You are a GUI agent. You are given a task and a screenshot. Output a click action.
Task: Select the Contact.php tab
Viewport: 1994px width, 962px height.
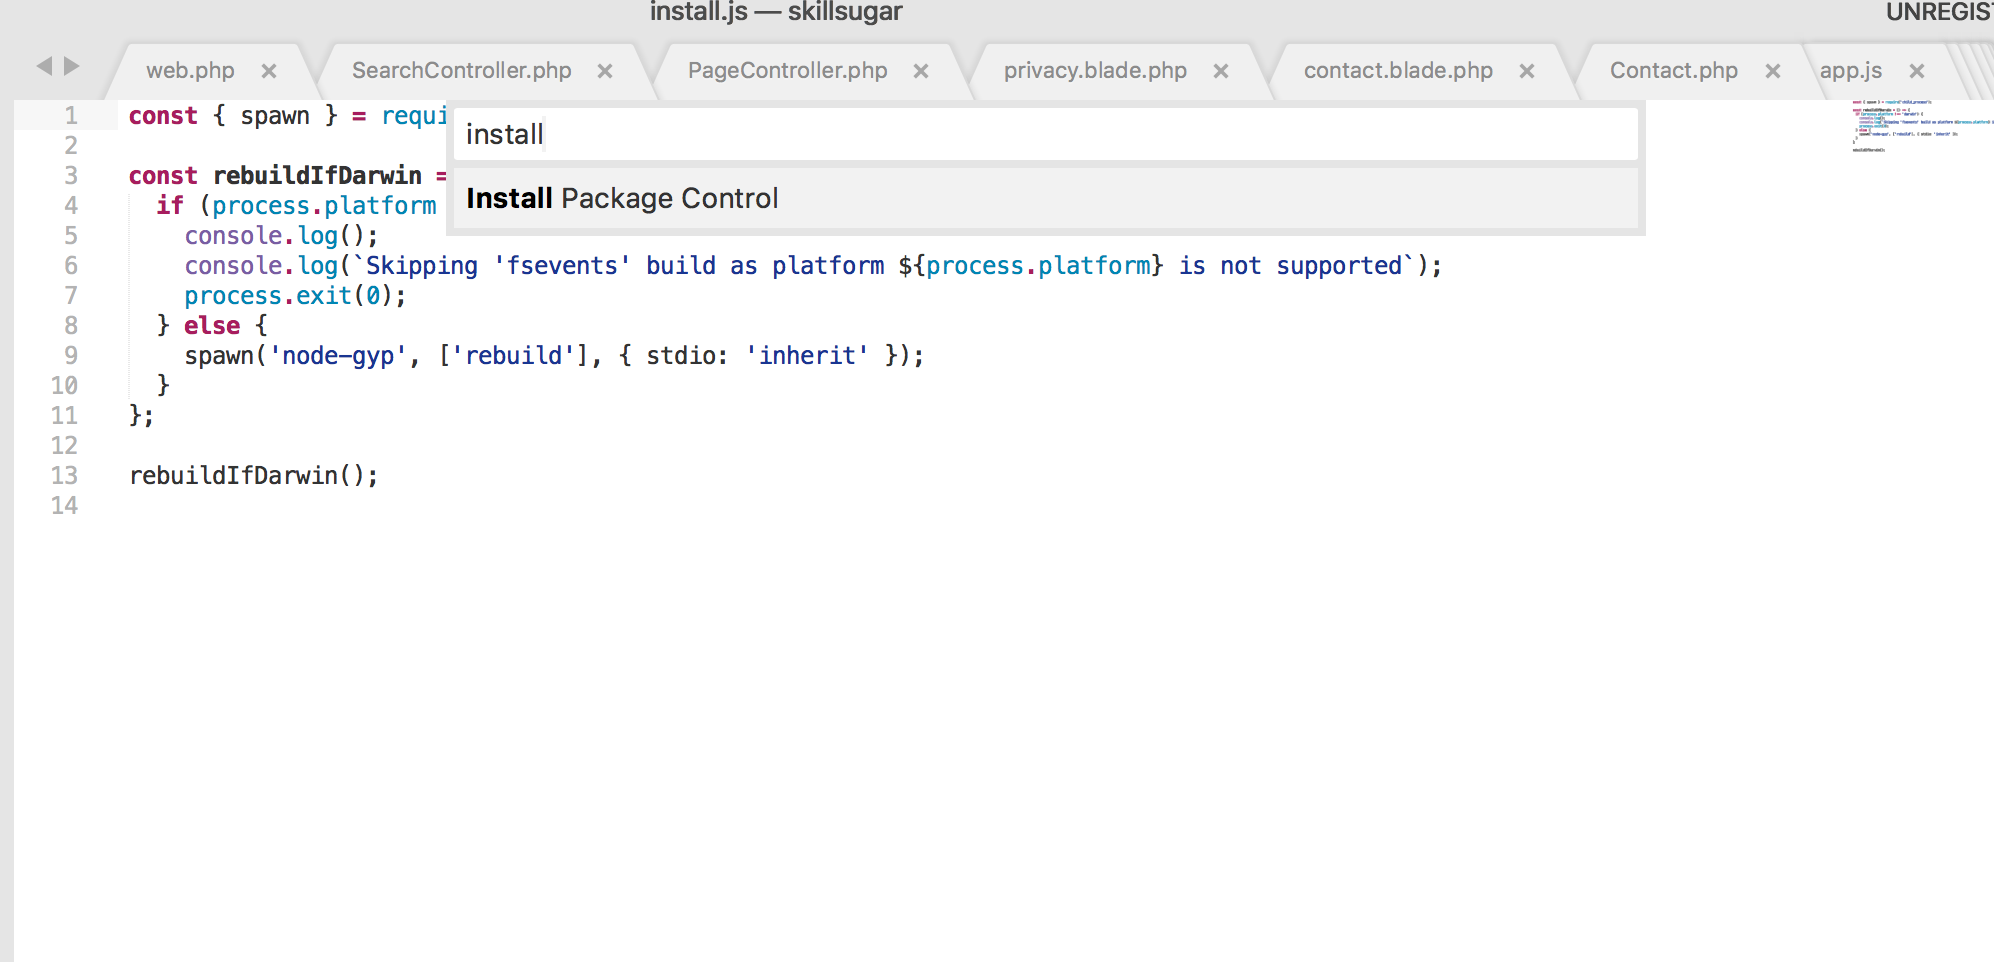tap(1674, 71)
